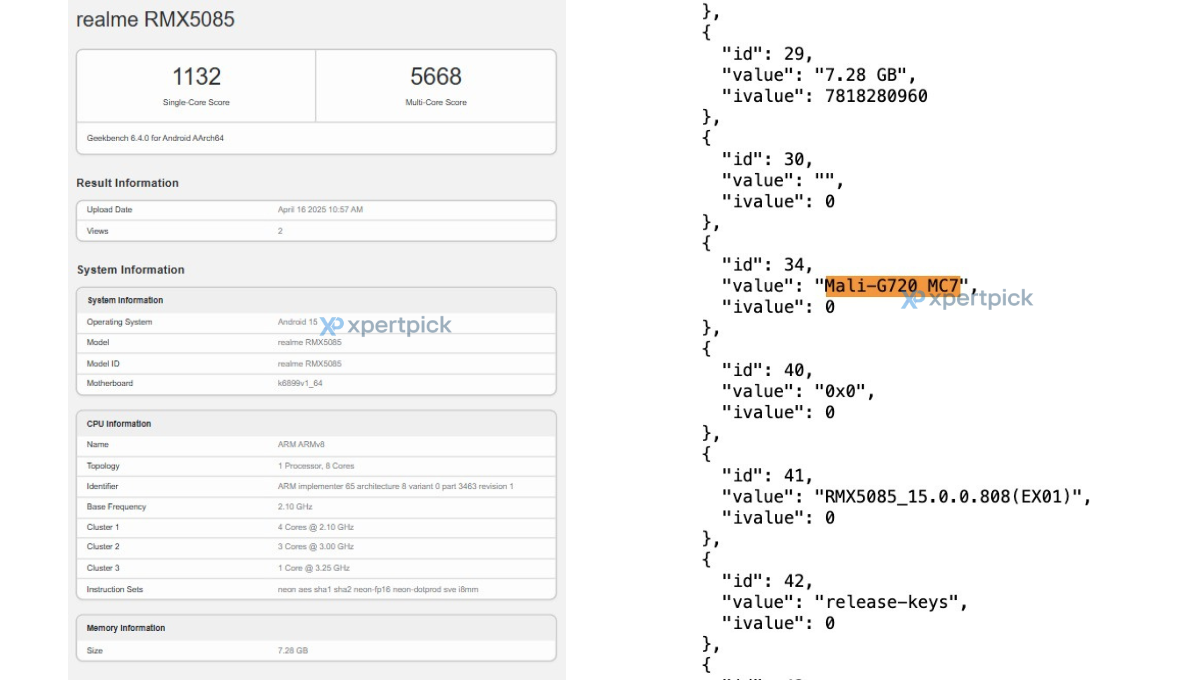Click the highlighted Mali-G720 MC7 value

pyautogui.click(x=891, y=286)
